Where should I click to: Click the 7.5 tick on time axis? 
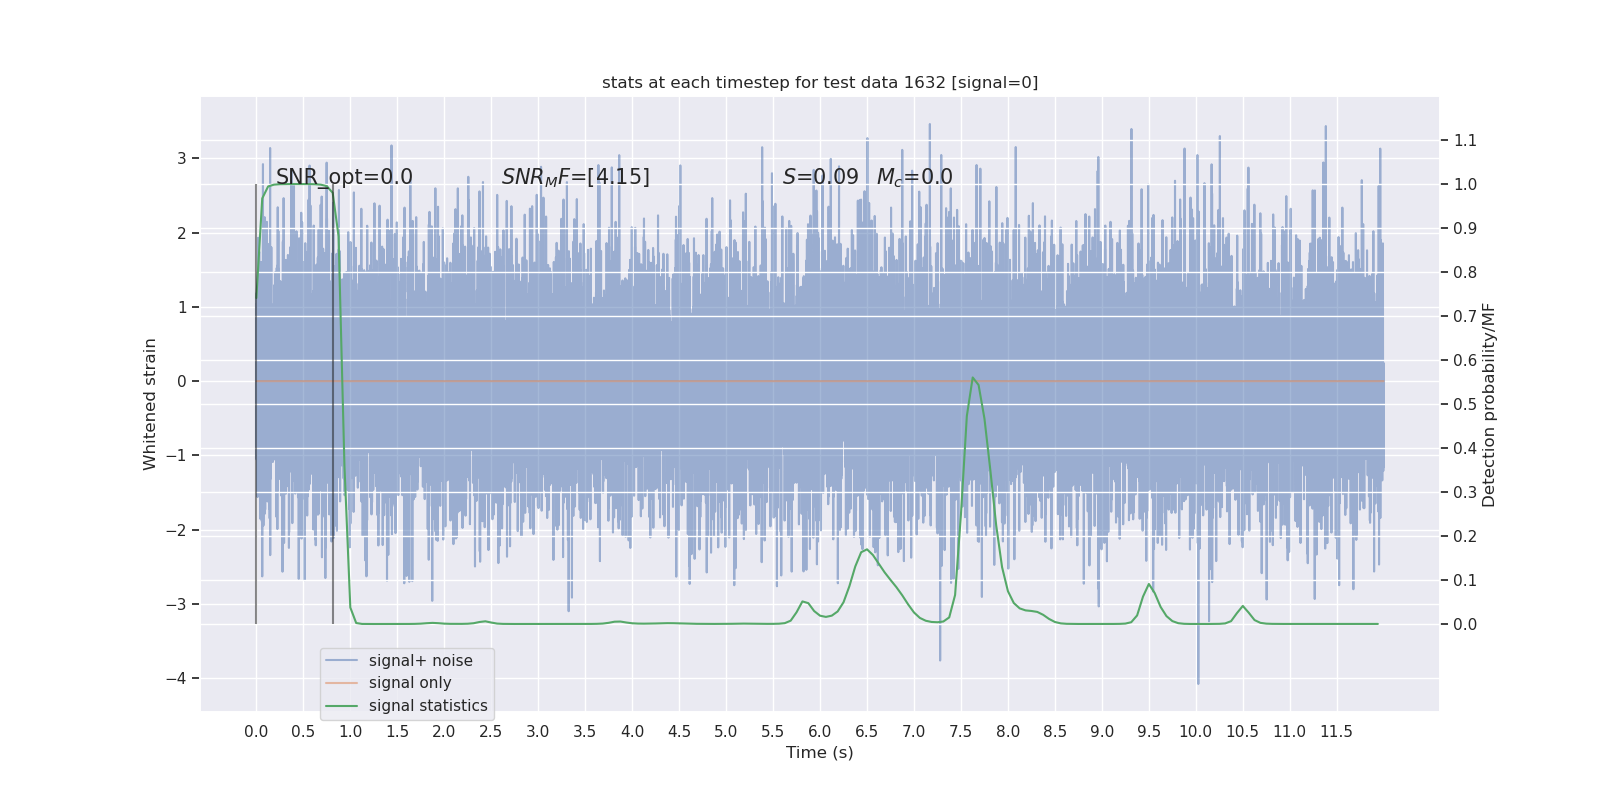pos(961,732)
